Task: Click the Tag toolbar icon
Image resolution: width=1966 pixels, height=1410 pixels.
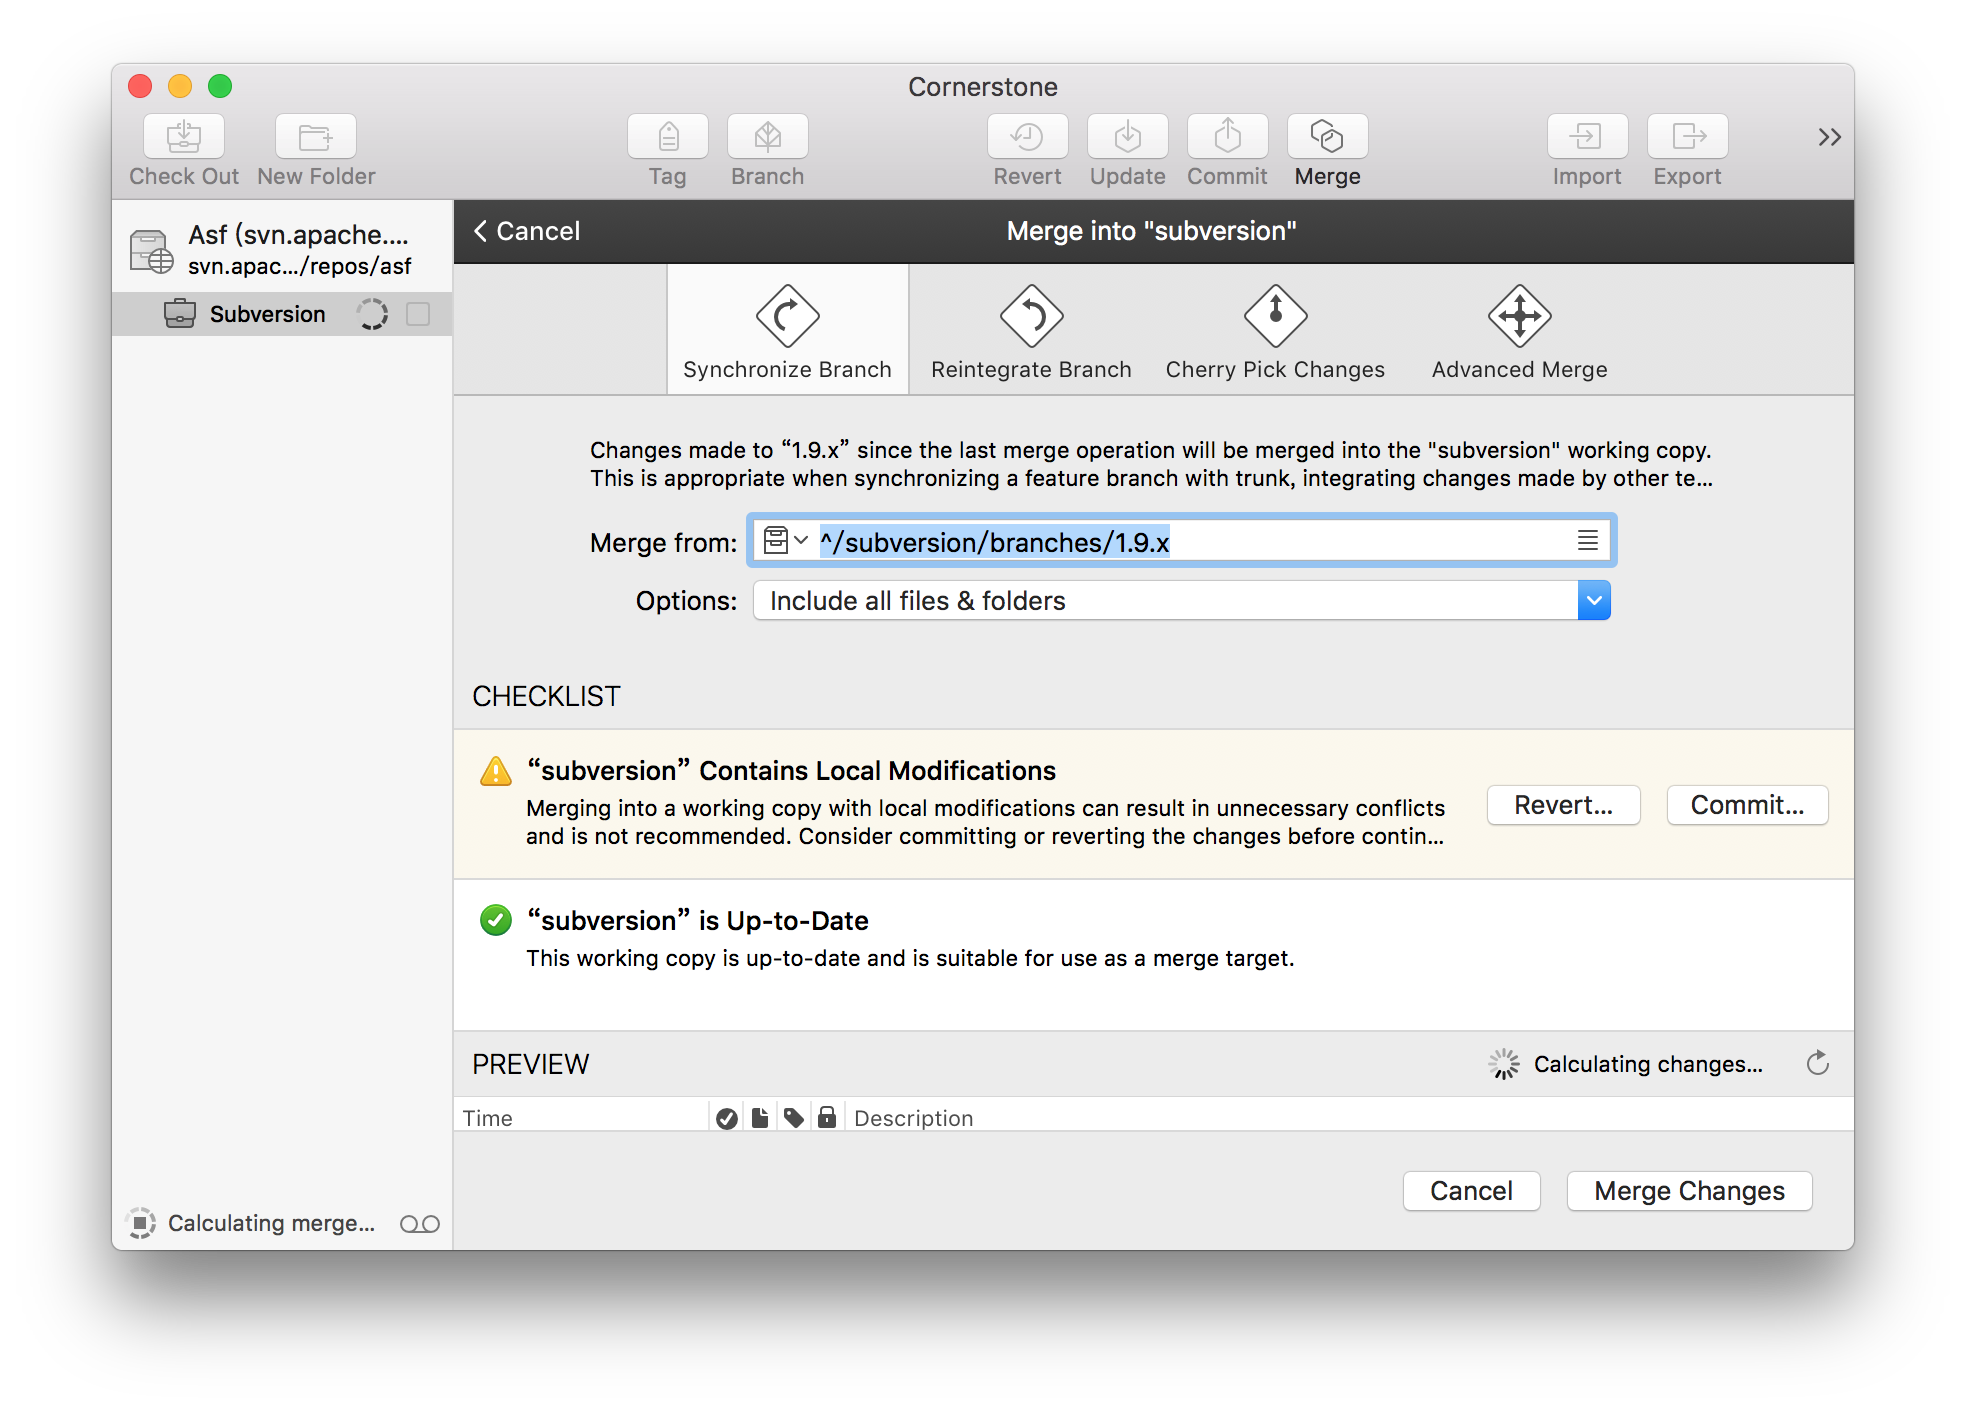Action: pos(667,137)
